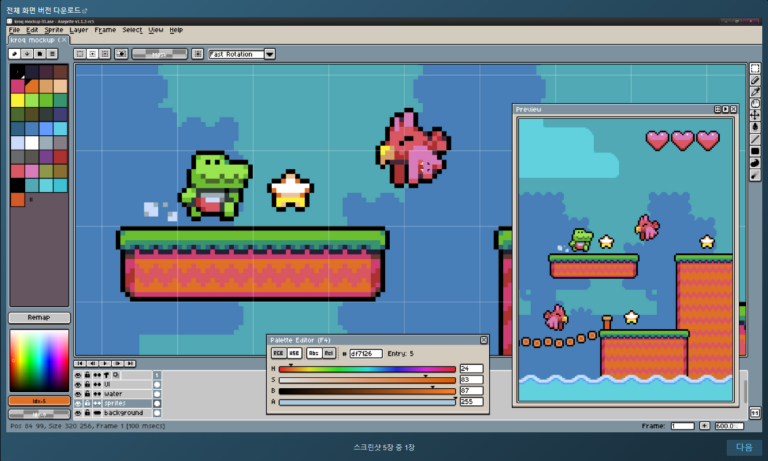Open the palette presets button

(40, 54)
